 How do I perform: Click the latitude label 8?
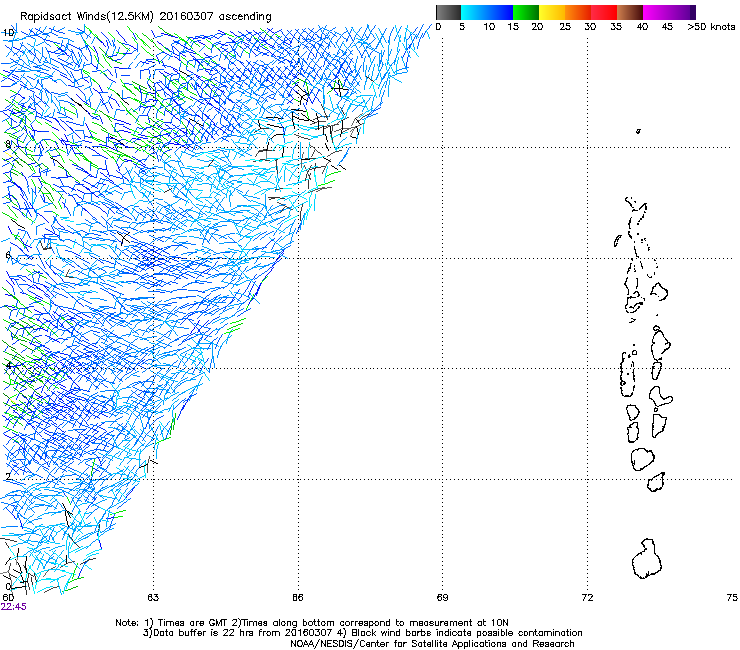8,144
